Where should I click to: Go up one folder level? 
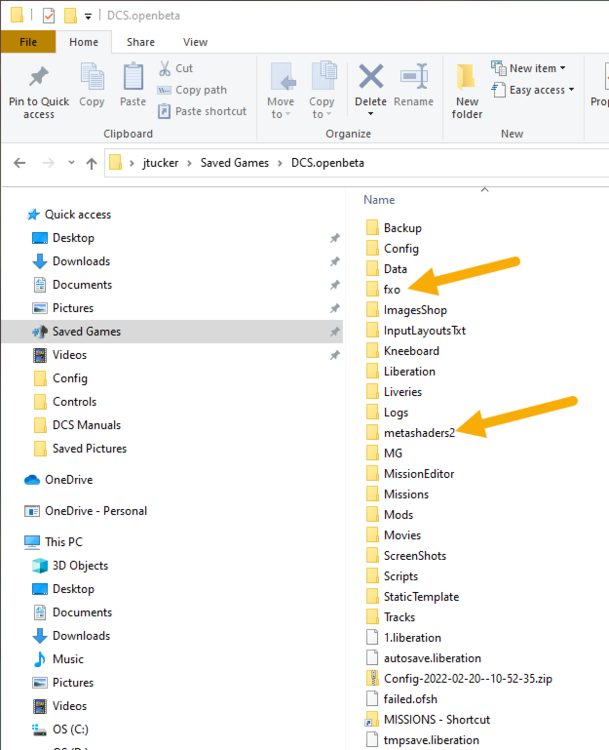click(91, 163)
